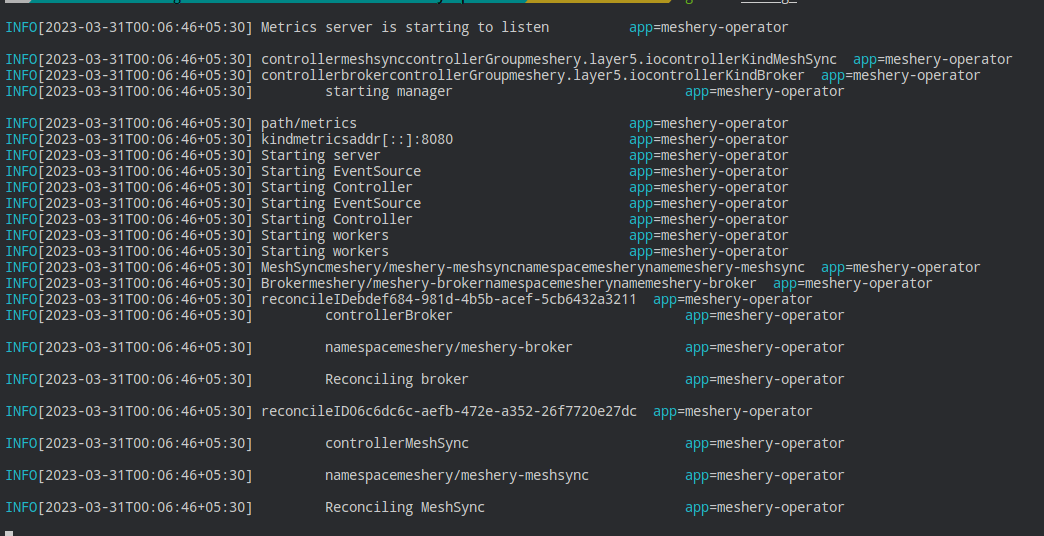Click the 'starting manager' log message
1044x536 pixels.
coord(389,91)
